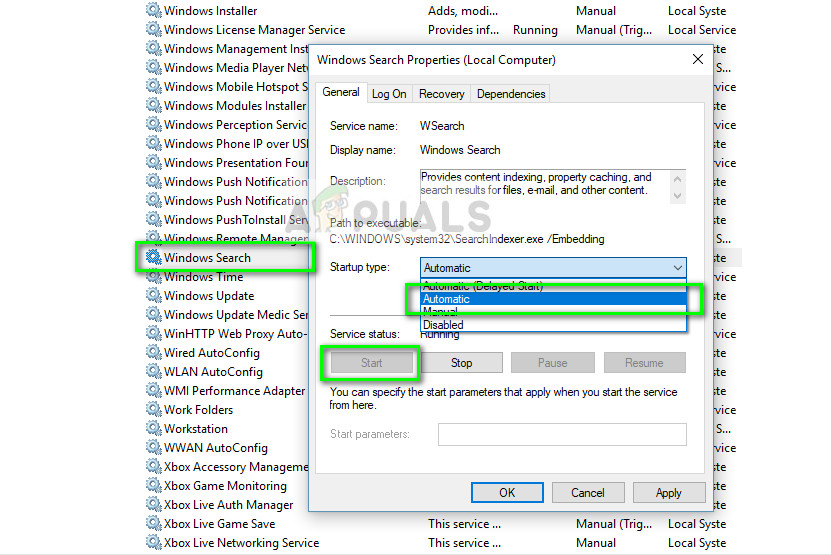This screenshot has height=555, width=831.
Task: Close the Windows Search Properties dialog
Action: pos(697,59)
